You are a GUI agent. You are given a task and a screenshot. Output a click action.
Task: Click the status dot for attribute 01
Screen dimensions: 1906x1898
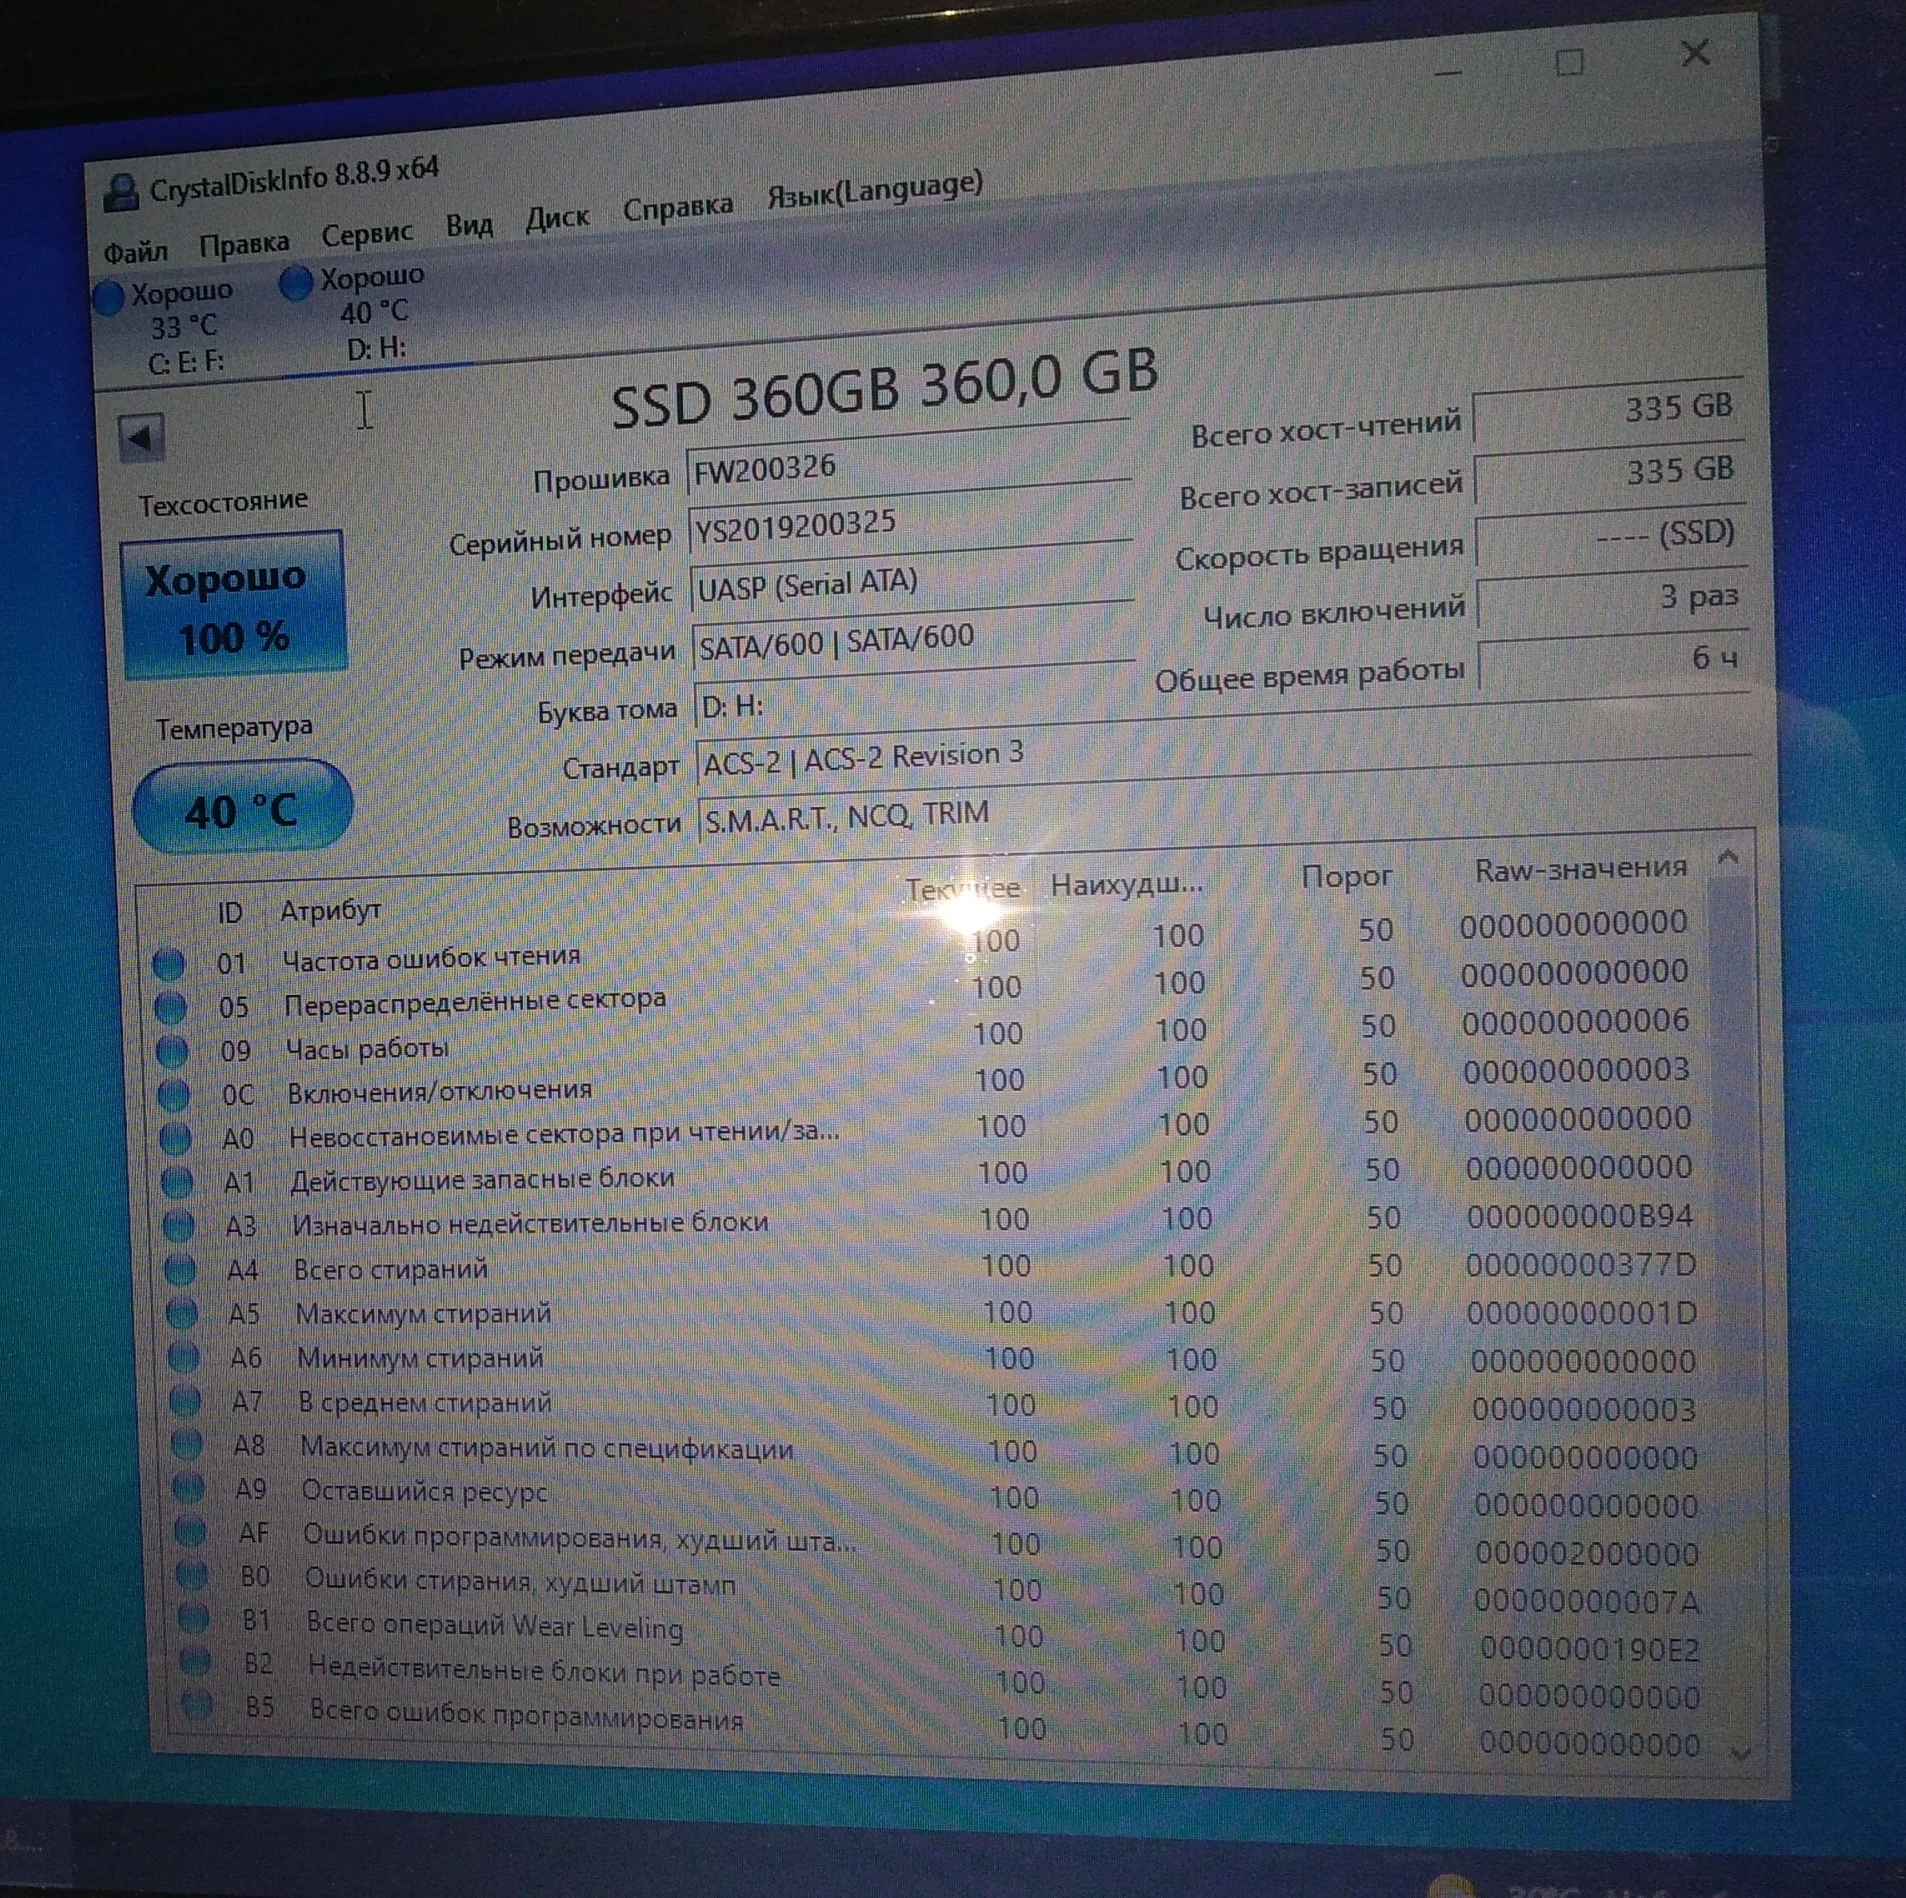coord(169,963)
